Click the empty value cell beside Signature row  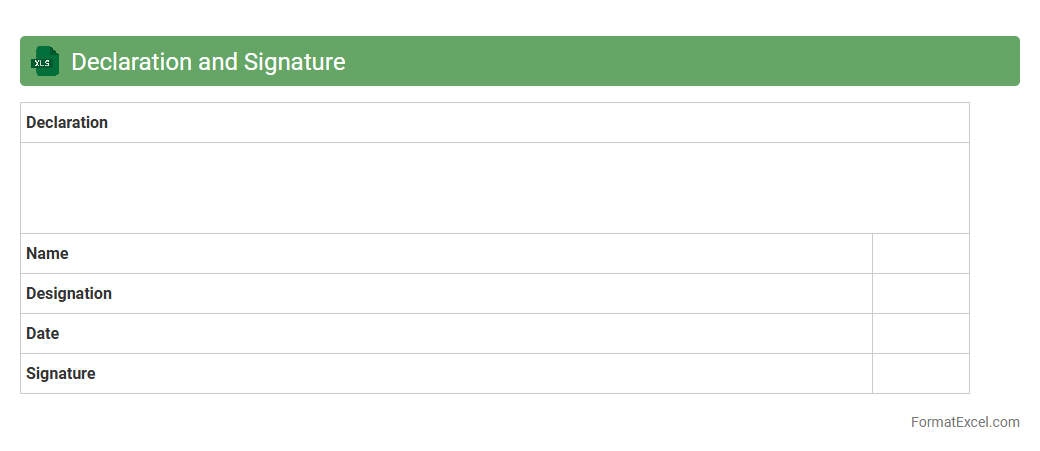click(920, 374)
